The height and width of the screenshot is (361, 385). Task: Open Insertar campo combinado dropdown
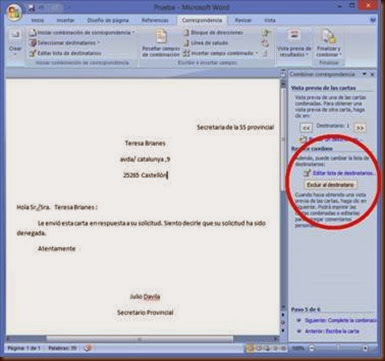(220, 53)
